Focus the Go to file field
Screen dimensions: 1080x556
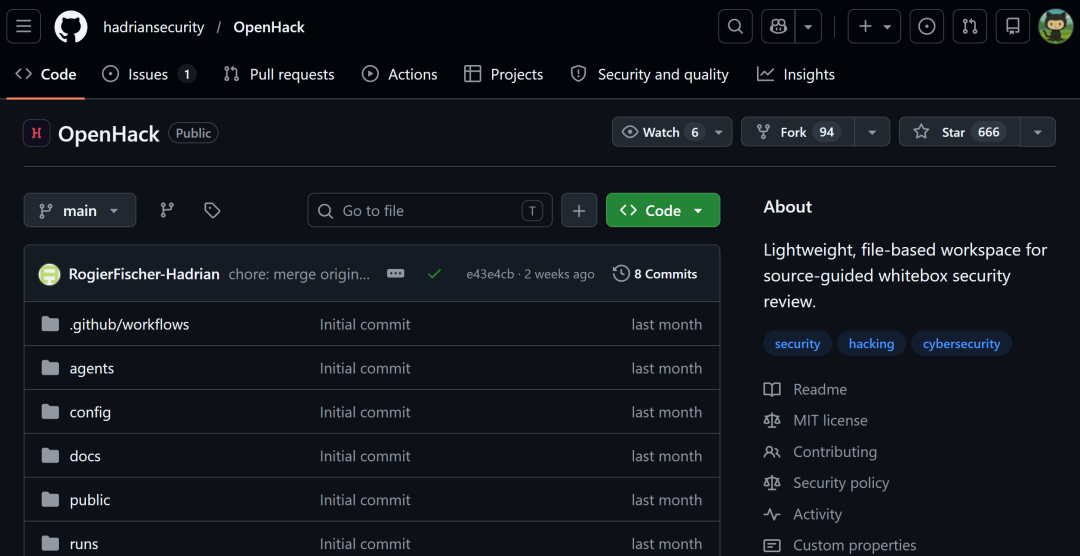[x=430, y=211]
